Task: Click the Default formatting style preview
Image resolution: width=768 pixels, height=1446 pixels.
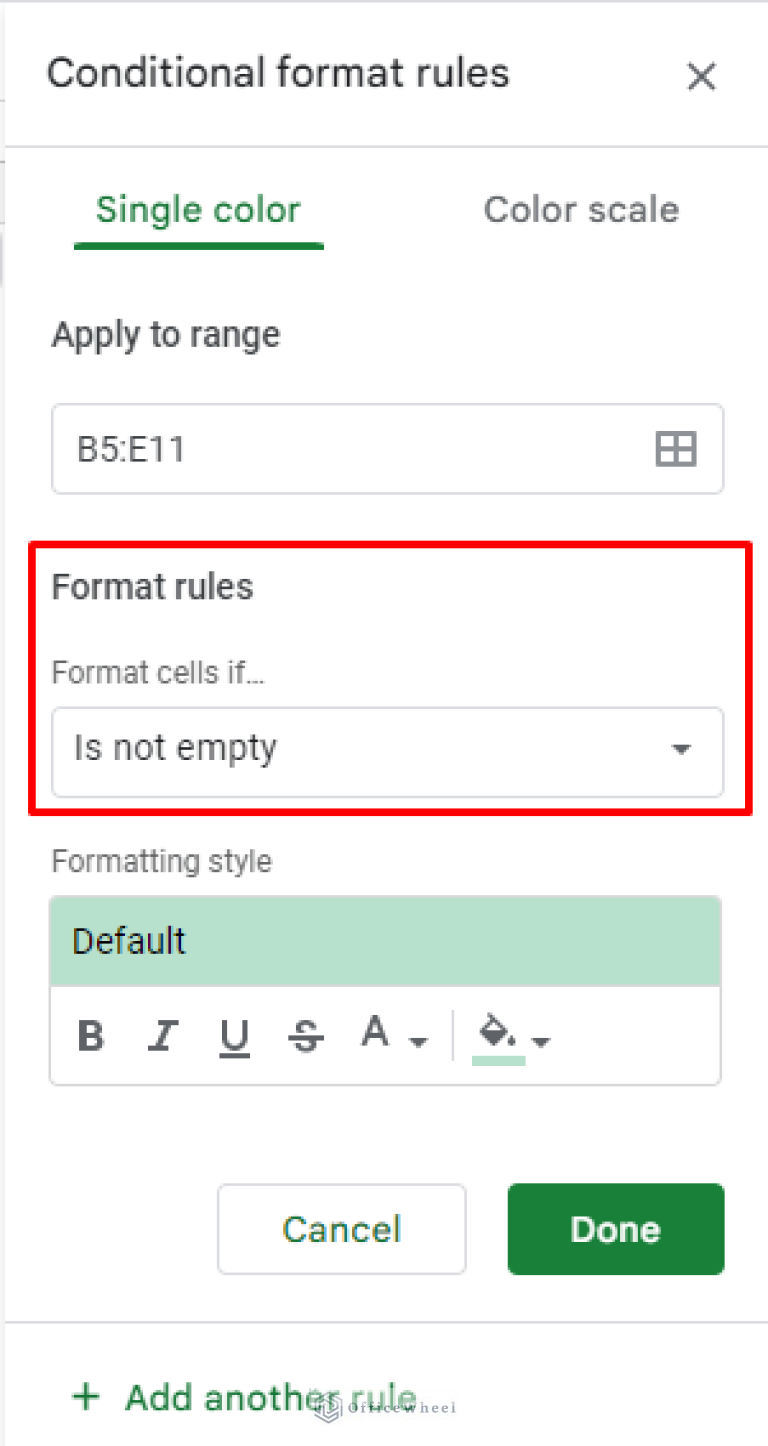Action: [x=385, y=940]
